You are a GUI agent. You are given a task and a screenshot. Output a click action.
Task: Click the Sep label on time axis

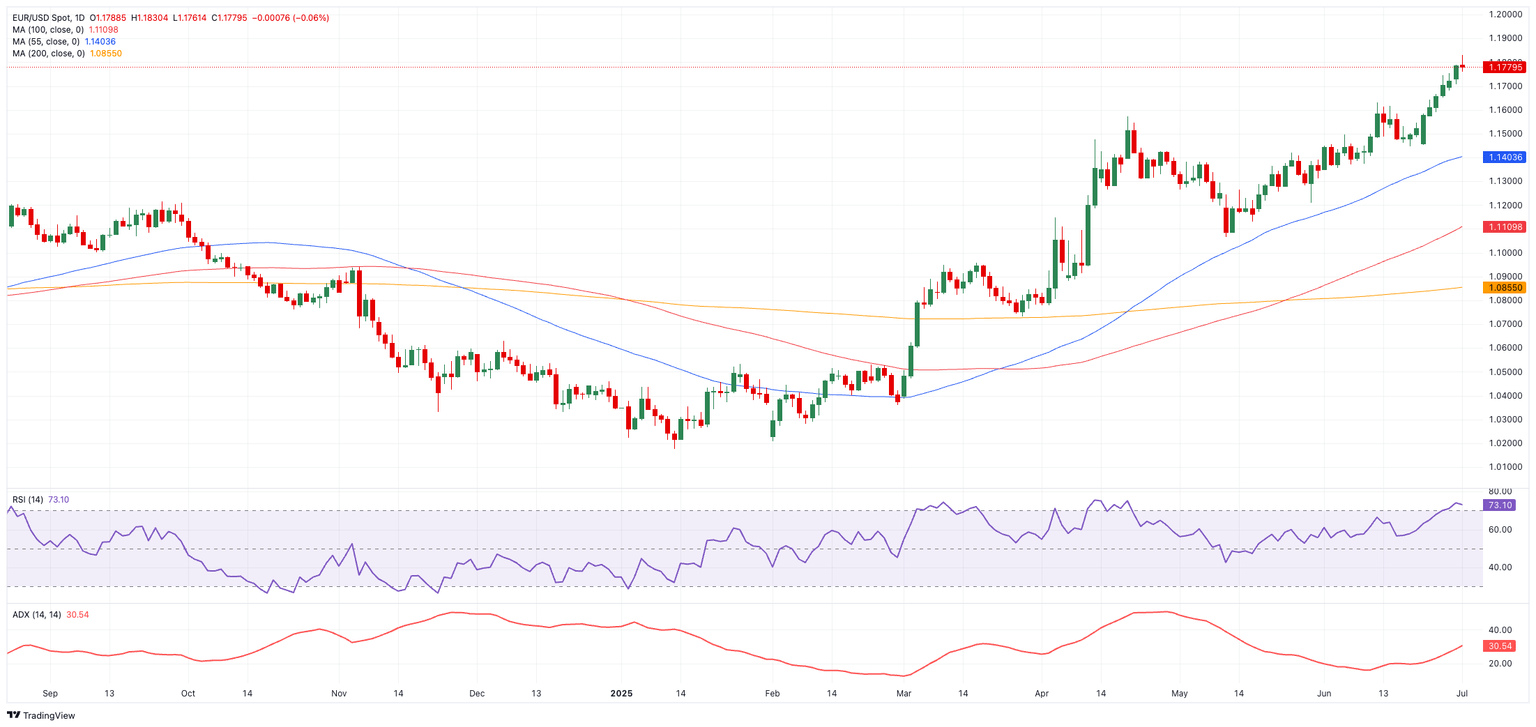point(50,692)
